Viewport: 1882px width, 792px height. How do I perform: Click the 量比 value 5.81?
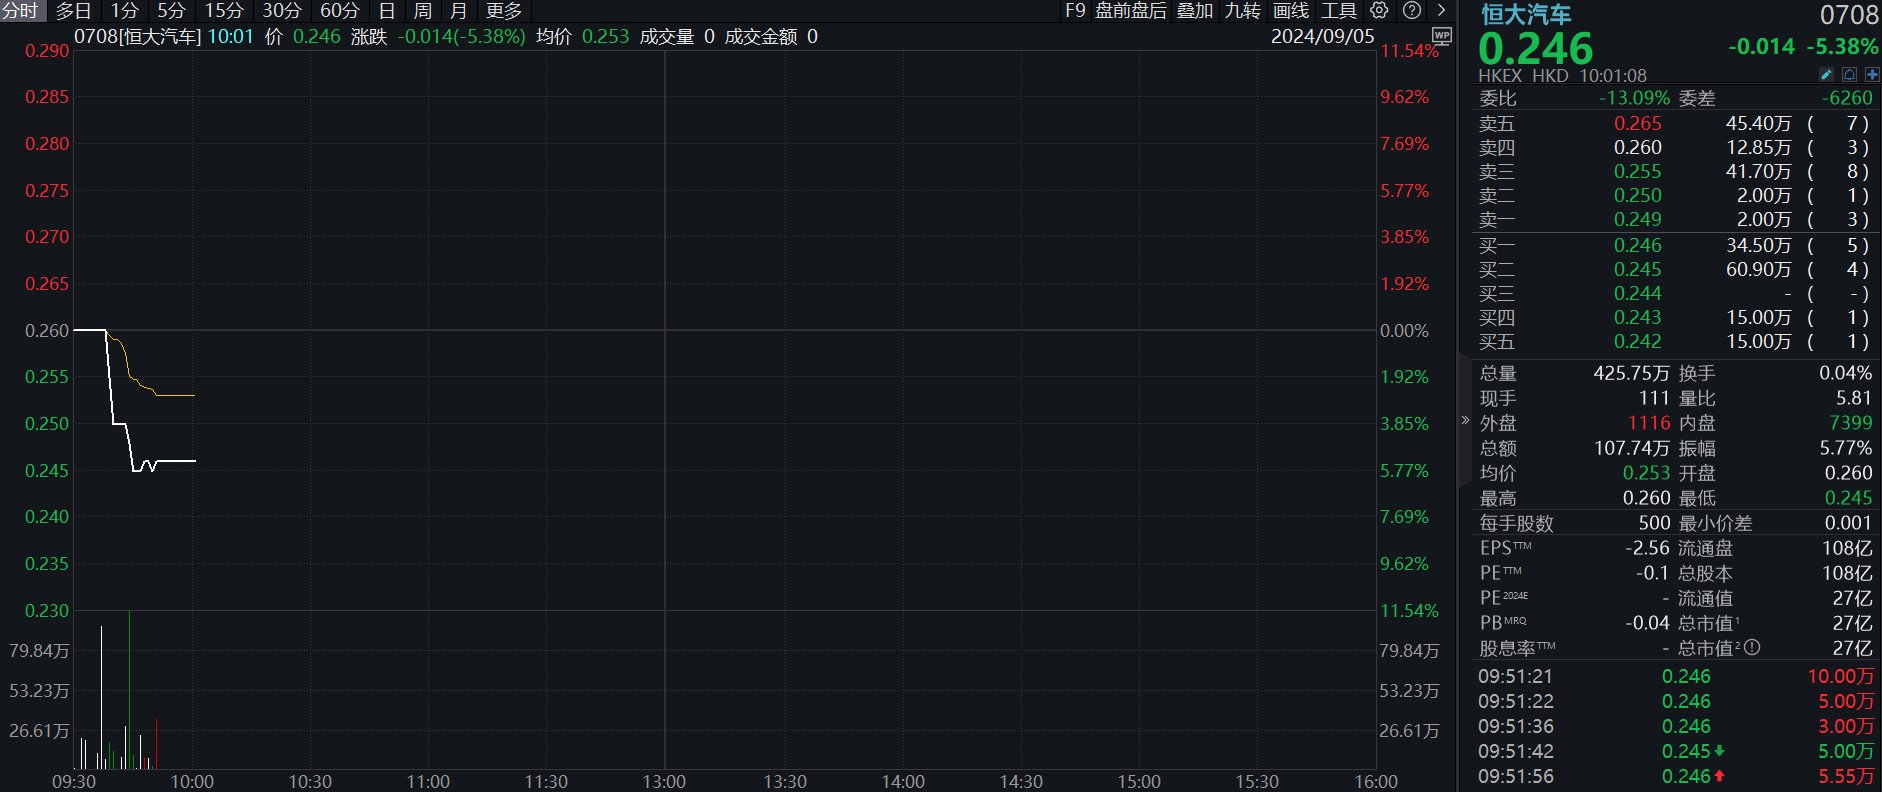point(1853,398)
